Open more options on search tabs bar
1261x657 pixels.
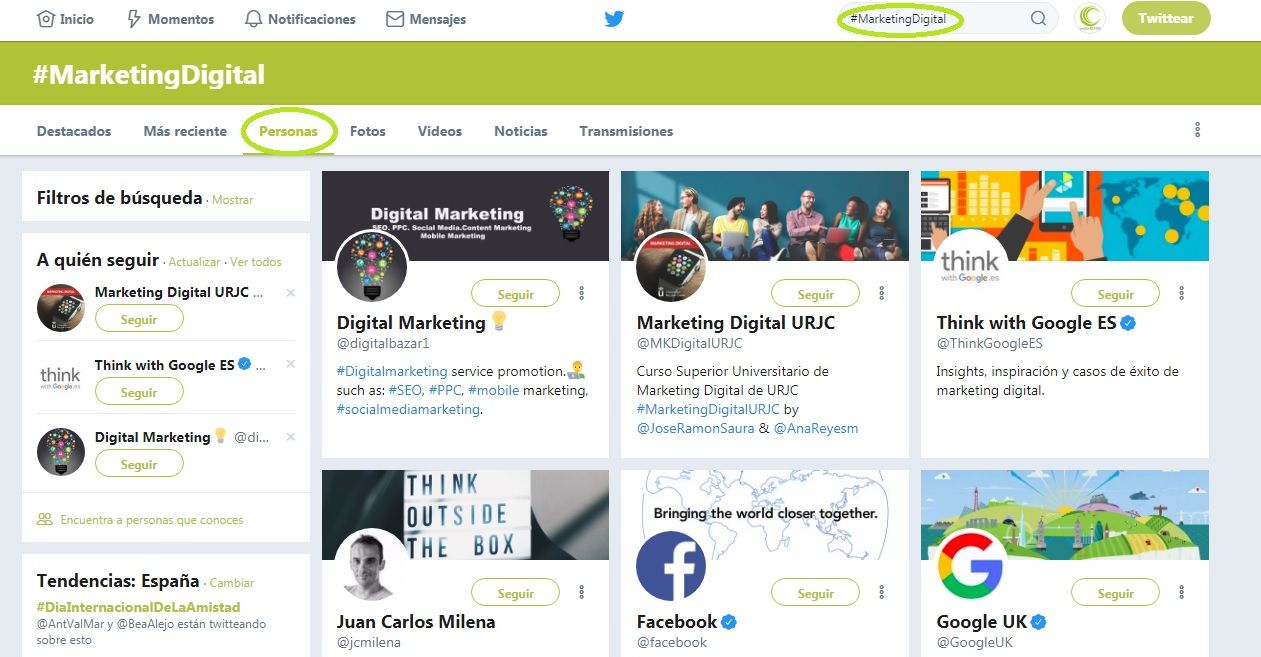(1197, 130)
